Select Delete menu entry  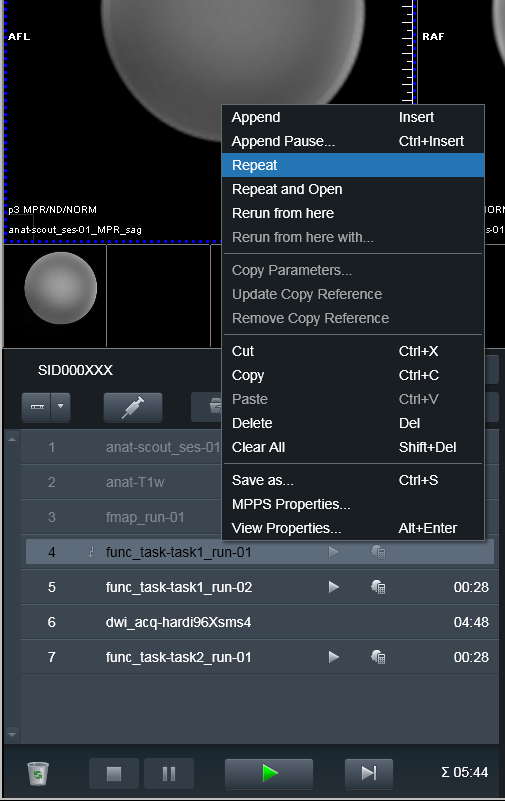(x=353, y=423)
